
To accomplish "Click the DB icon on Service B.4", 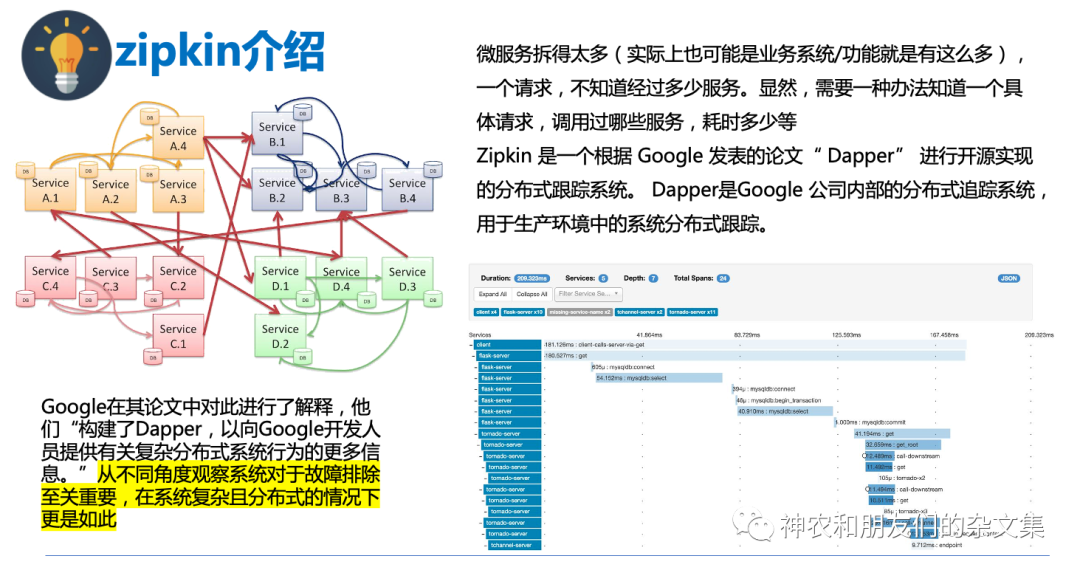I will coord(433,169).
